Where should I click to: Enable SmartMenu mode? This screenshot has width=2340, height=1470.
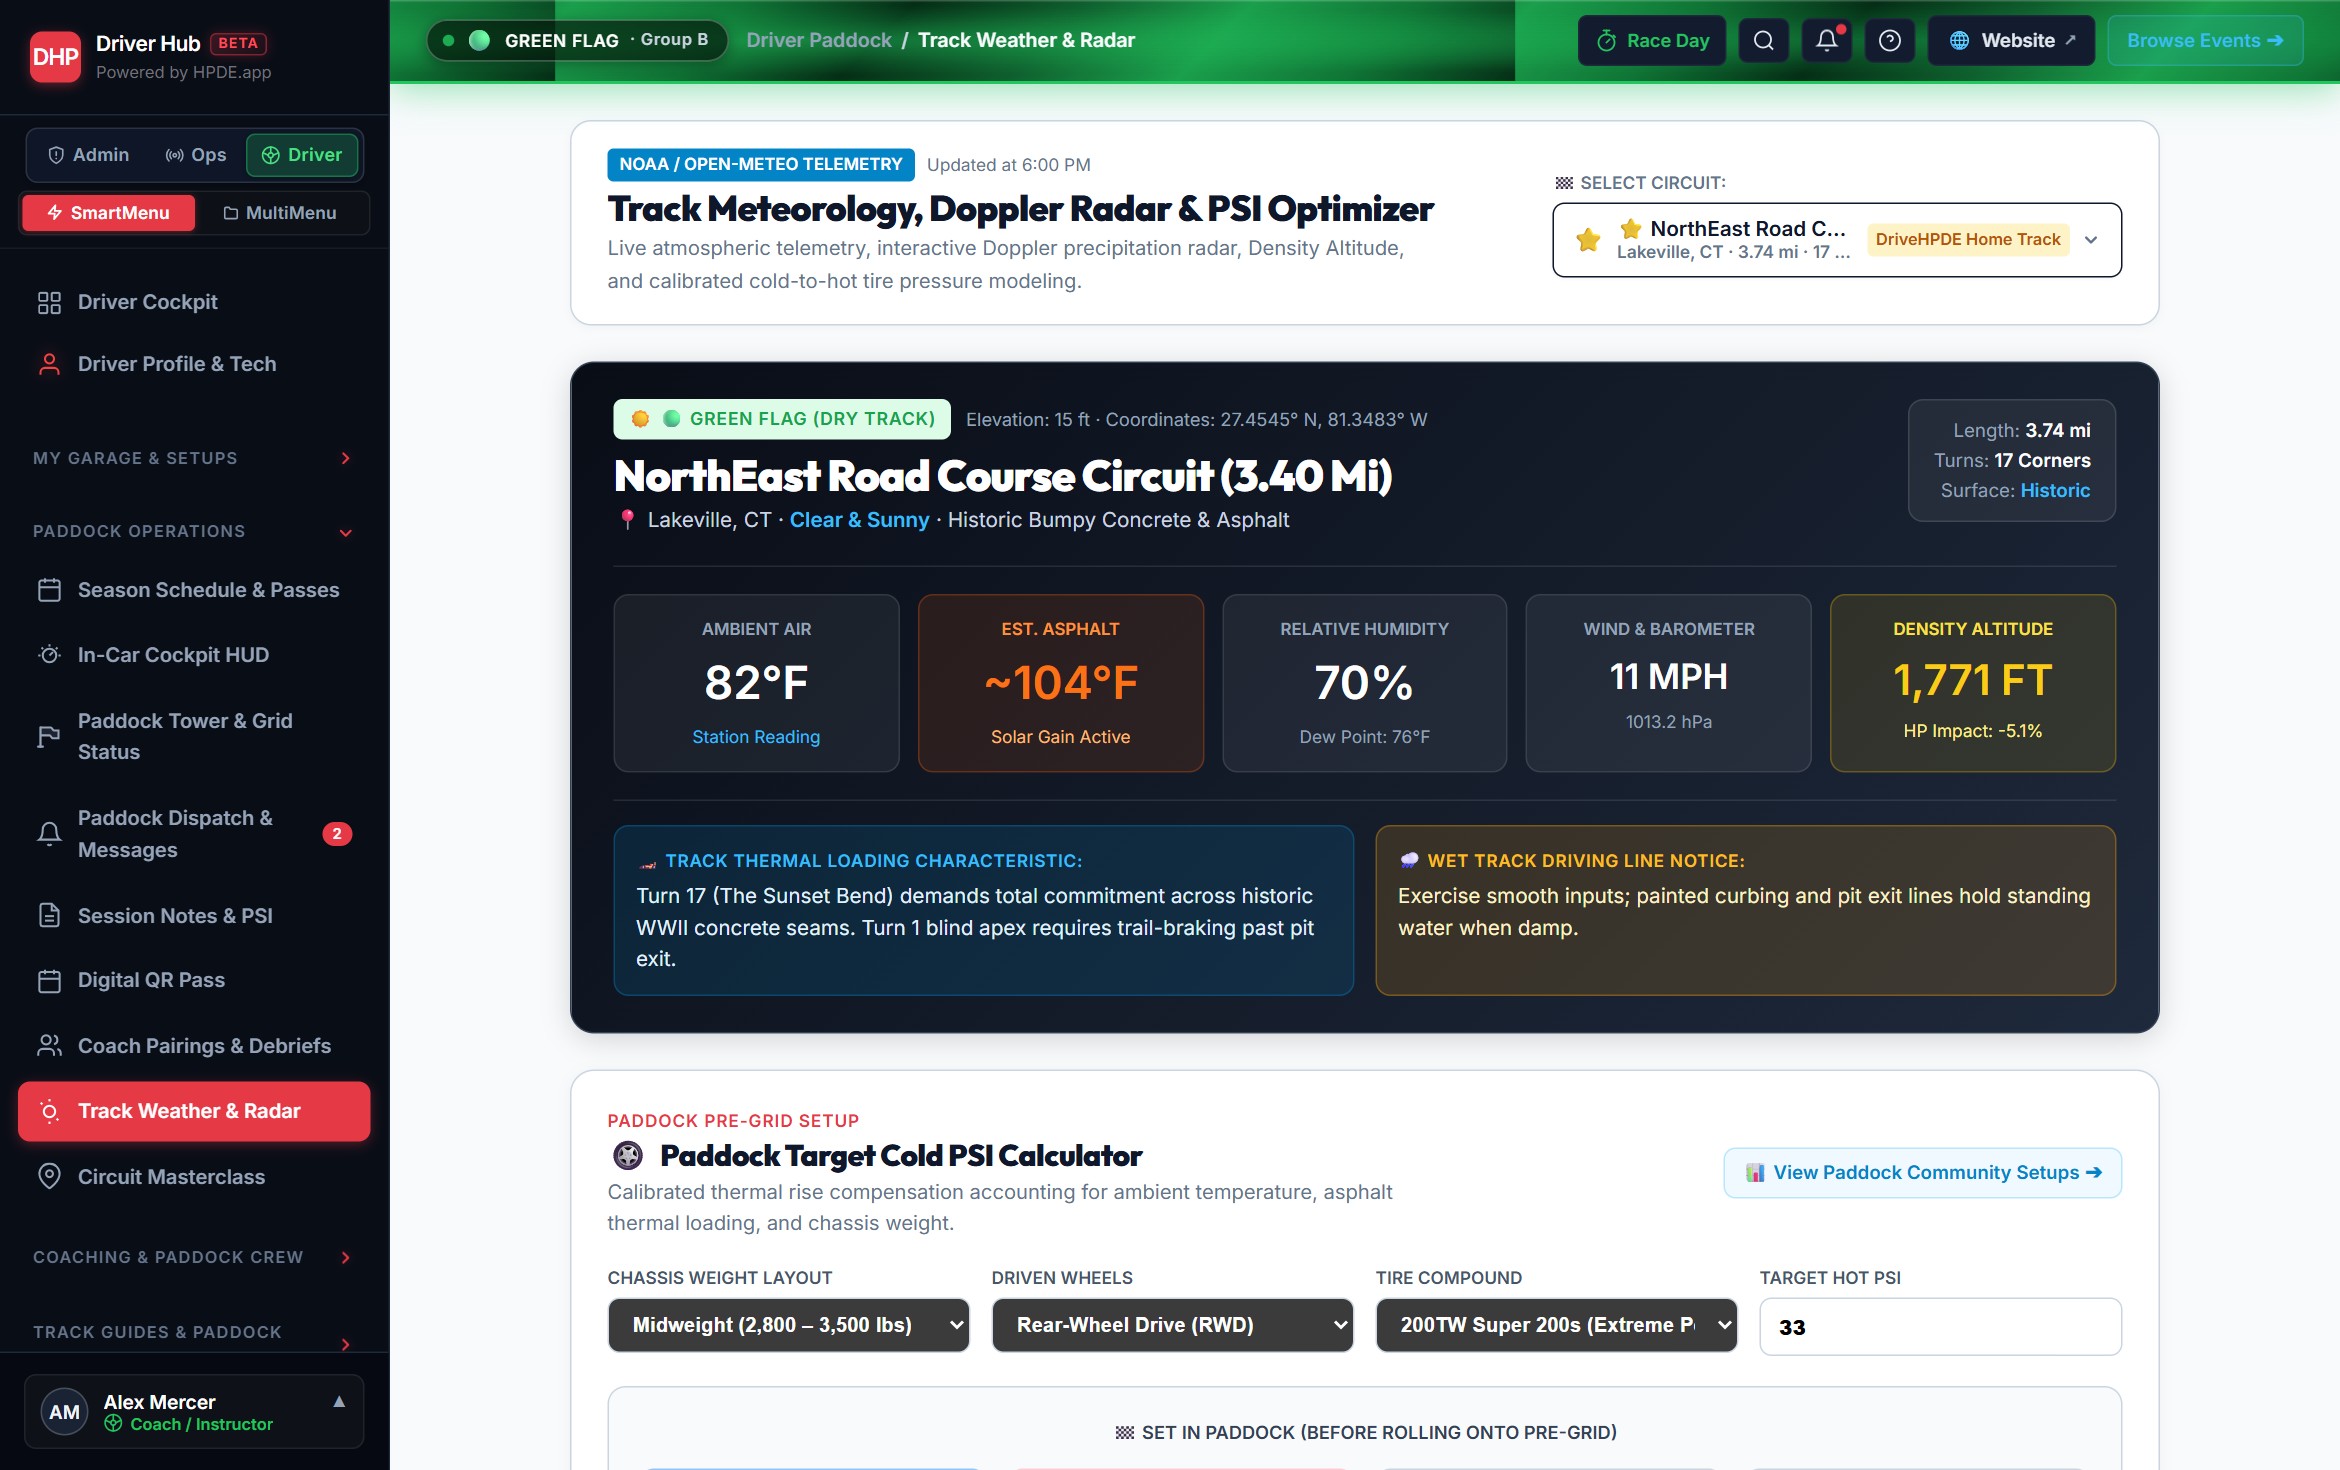click(108, 213)
